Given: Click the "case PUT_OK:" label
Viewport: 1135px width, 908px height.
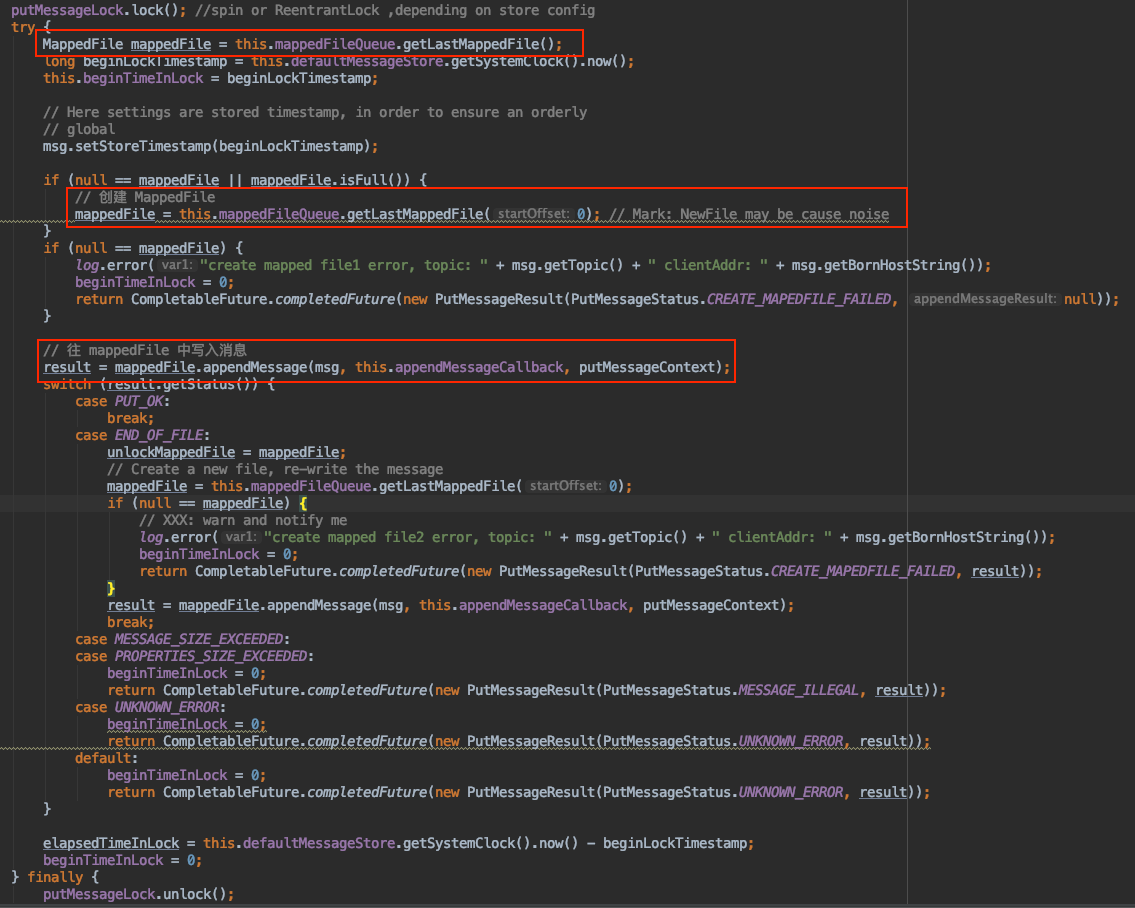Looking at the screenshot, I should 122,401.
